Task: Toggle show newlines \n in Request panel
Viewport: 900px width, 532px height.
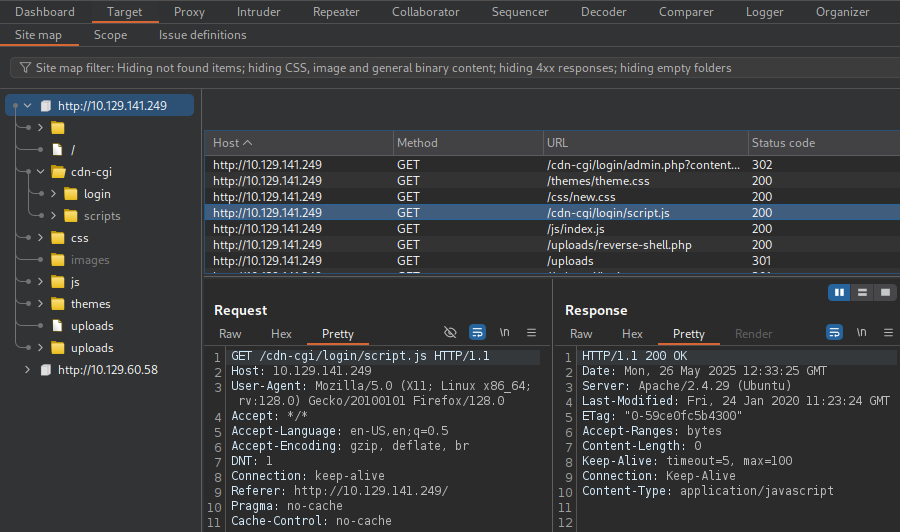Action: click(x=505, y=332)
